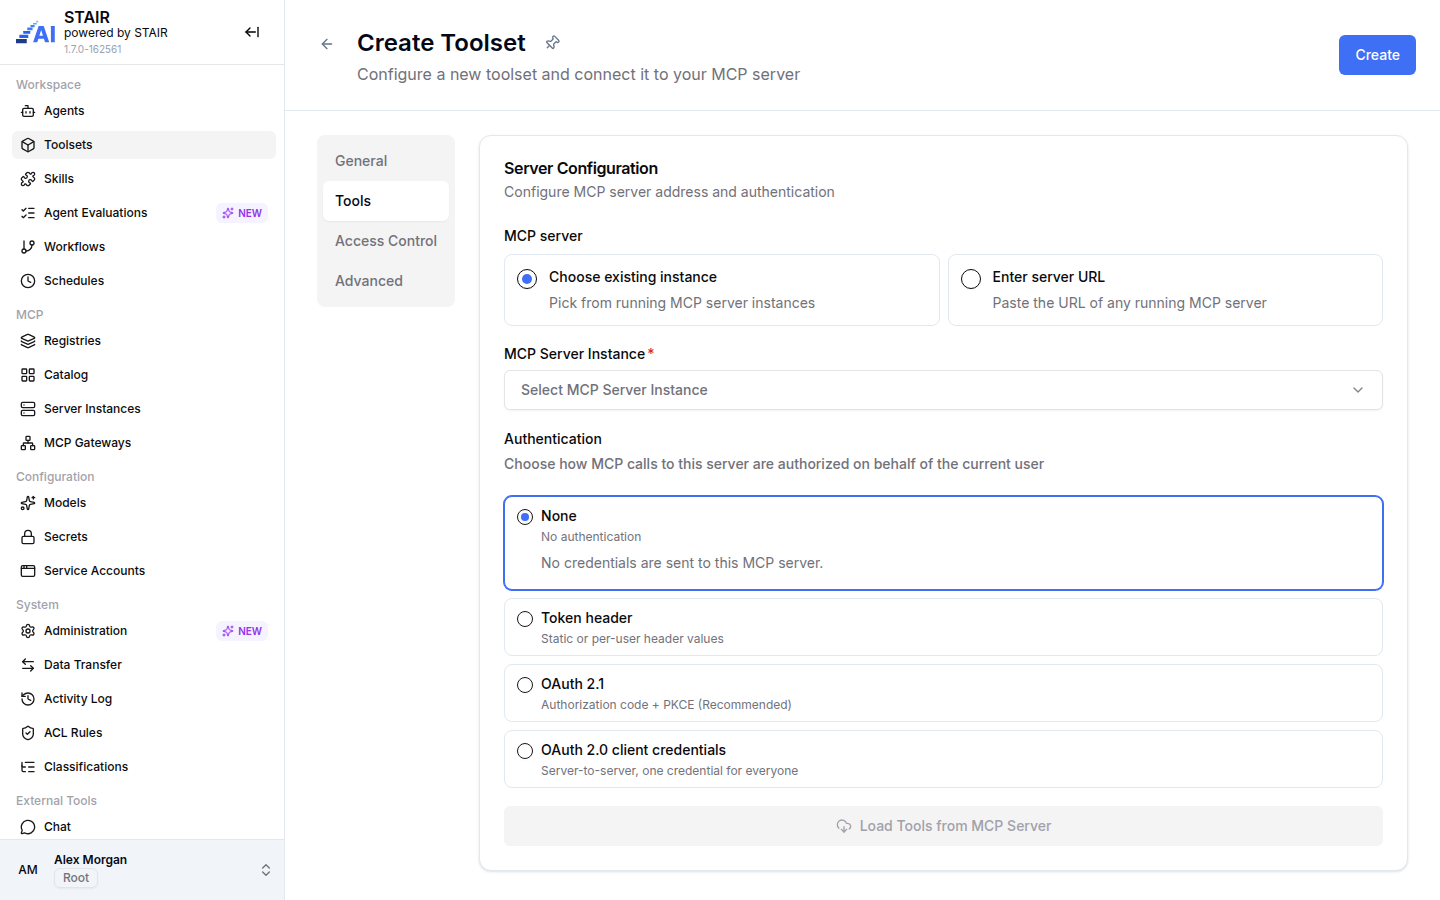Click NEW badge beside Agent Evaluations
Viewport: 1440px width, 900px height.
tap(242, 213)
